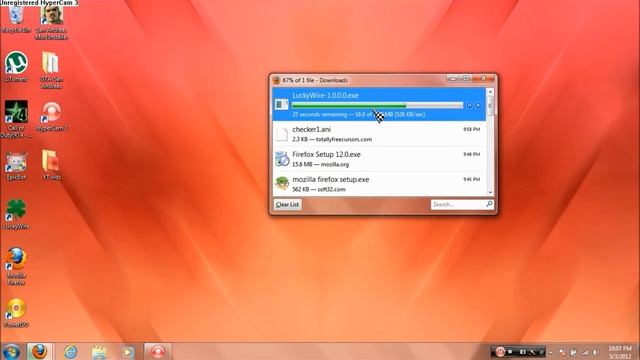Select the HyperCam 3 desktop shortcut

click(x=51, y=117)
